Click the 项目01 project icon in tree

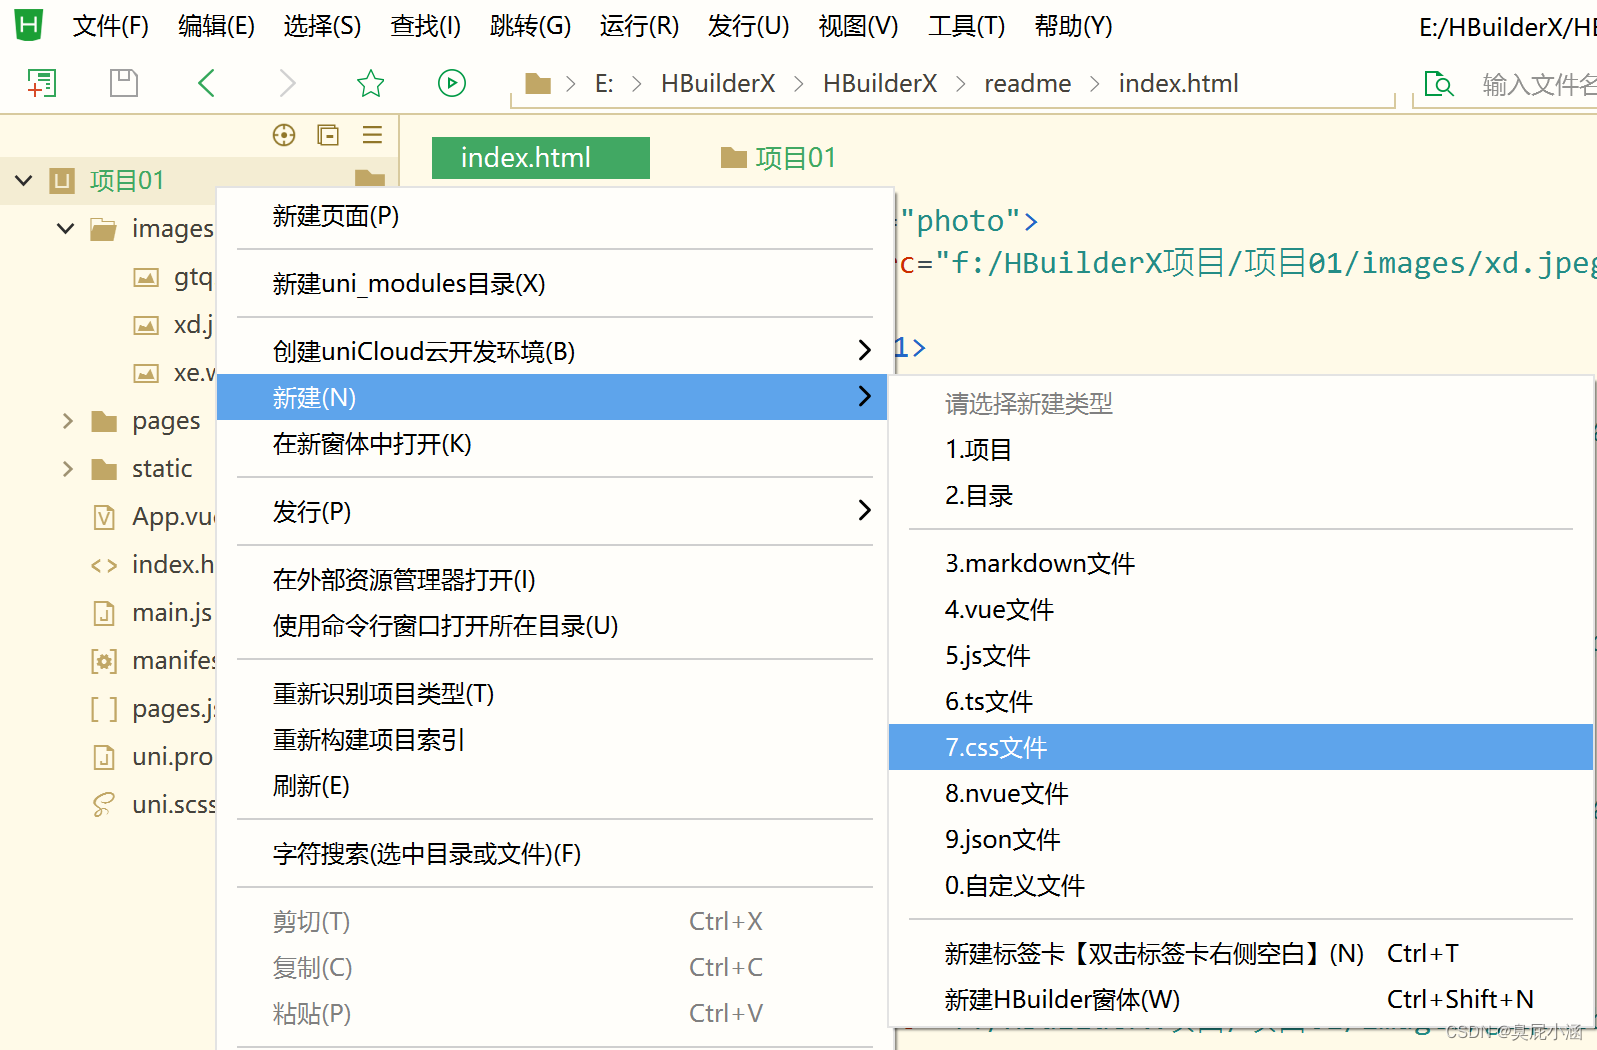click(63, 181)
